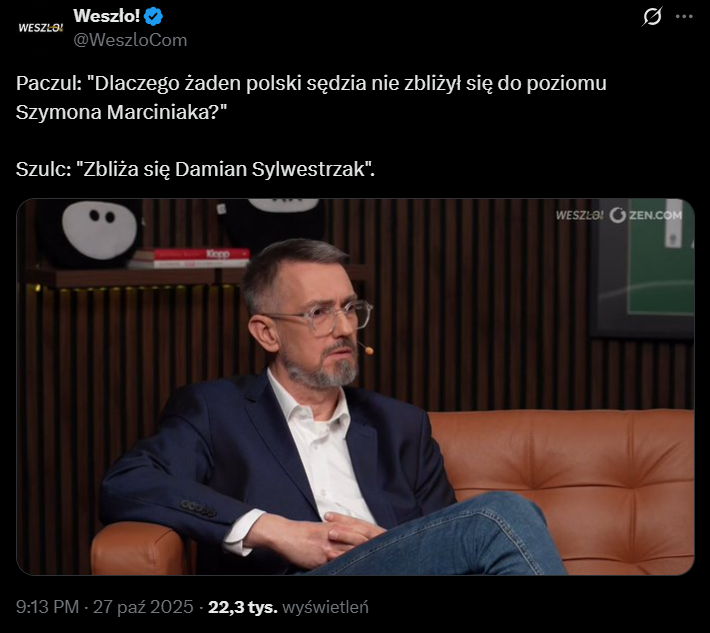
Task: Open the Weszło! profile avatar
Action: [x=40, y=28]
